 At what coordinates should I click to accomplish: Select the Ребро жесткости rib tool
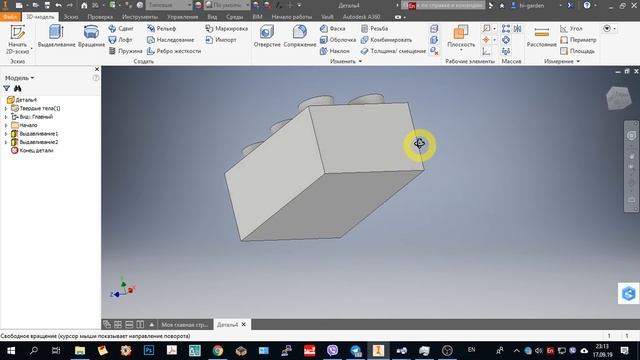pyautogui.click(x=174, y=51)
